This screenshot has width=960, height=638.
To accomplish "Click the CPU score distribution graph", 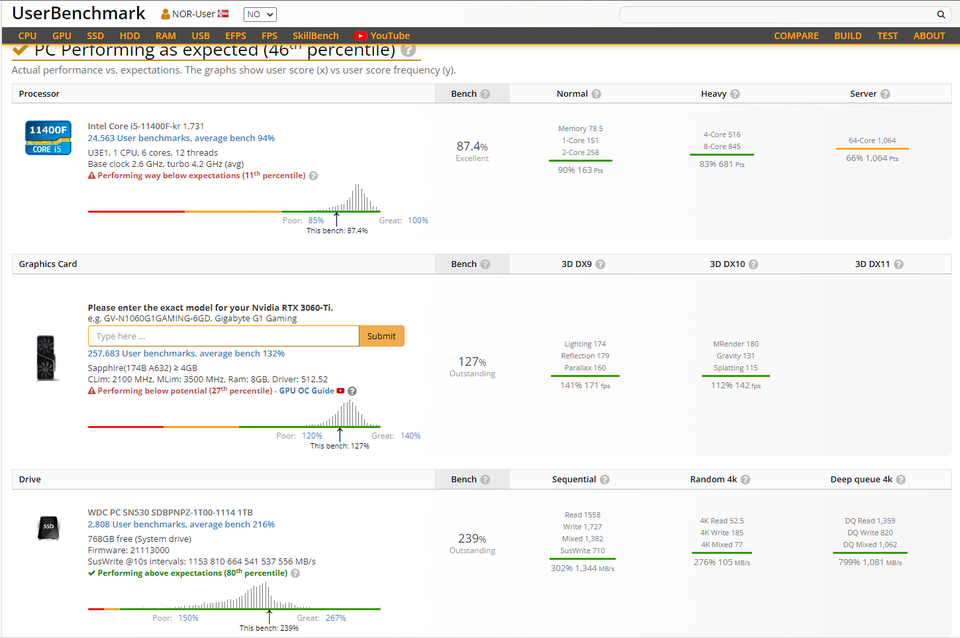I will (234, 198).
